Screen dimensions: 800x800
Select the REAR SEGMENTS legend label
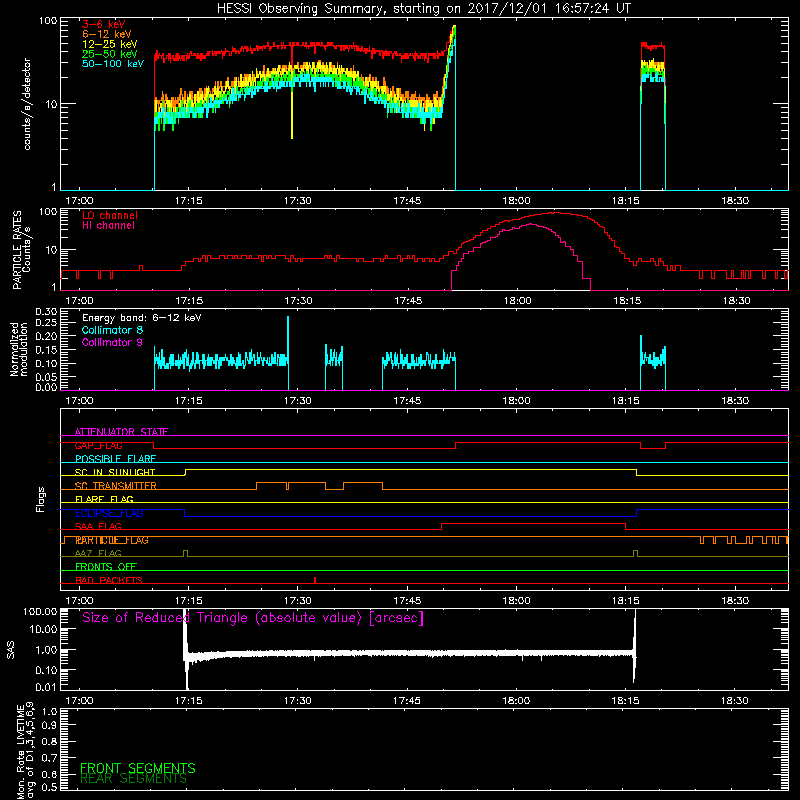click(x=134, y=779)
